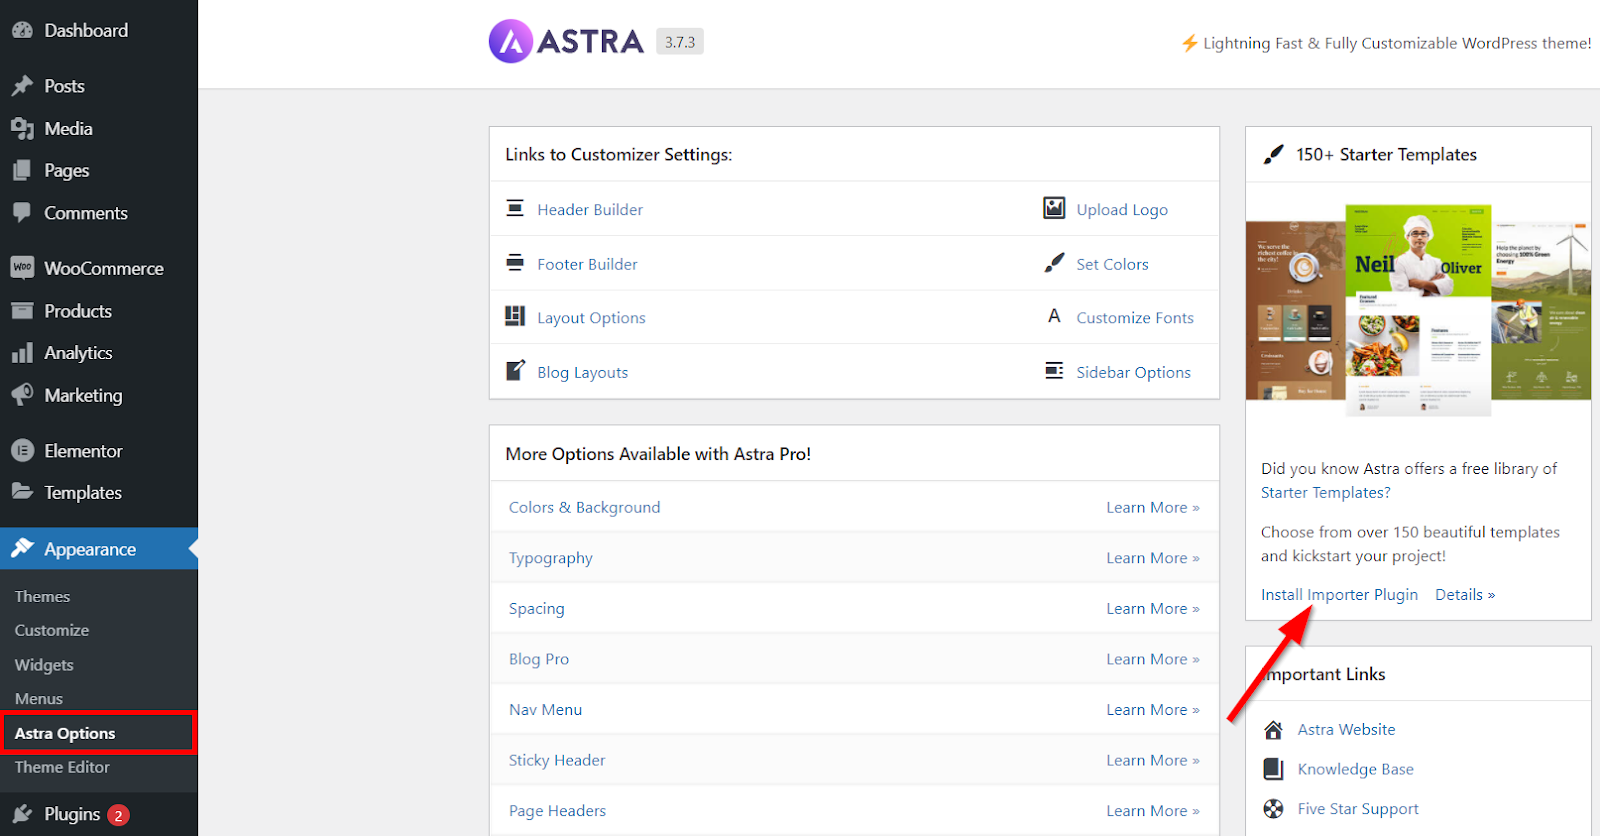Screen dimensions: 1600x836
Task: Open Customize under Appearance
Action: [x=52, y=630]
